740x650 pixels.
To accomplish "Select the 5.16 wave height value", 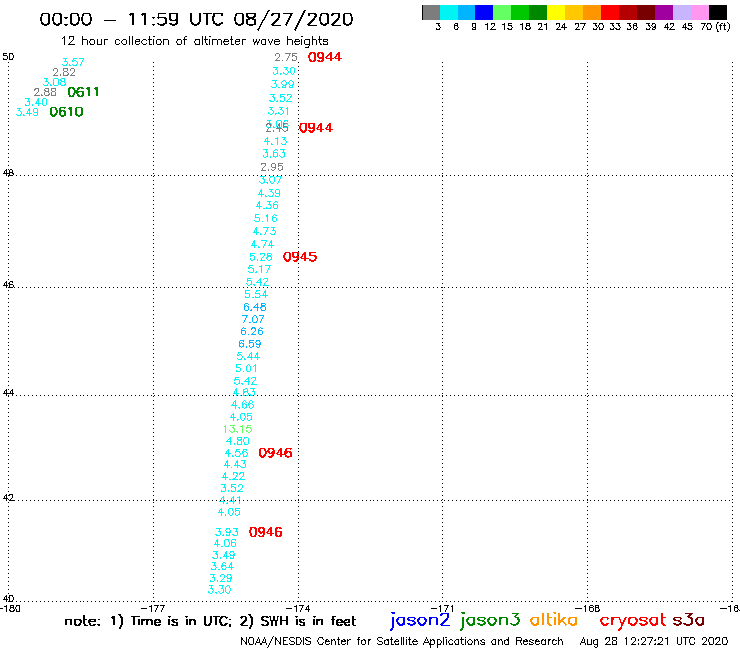I will [266, 219].
